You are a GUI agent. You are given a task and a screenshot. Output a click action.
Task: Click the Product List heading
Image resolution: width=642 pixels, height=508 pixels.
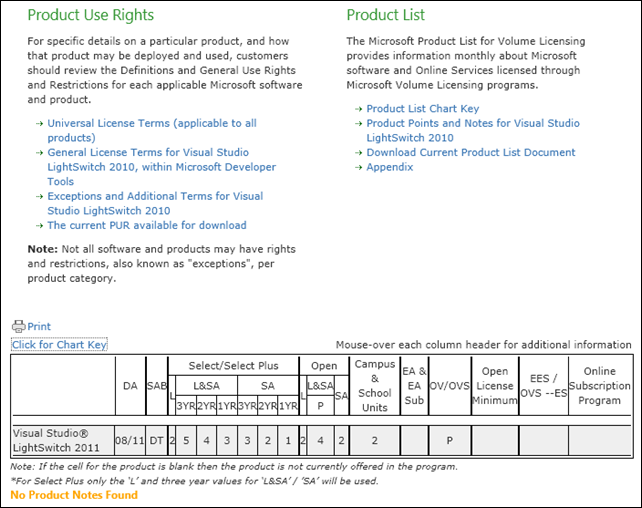(385, 15)
